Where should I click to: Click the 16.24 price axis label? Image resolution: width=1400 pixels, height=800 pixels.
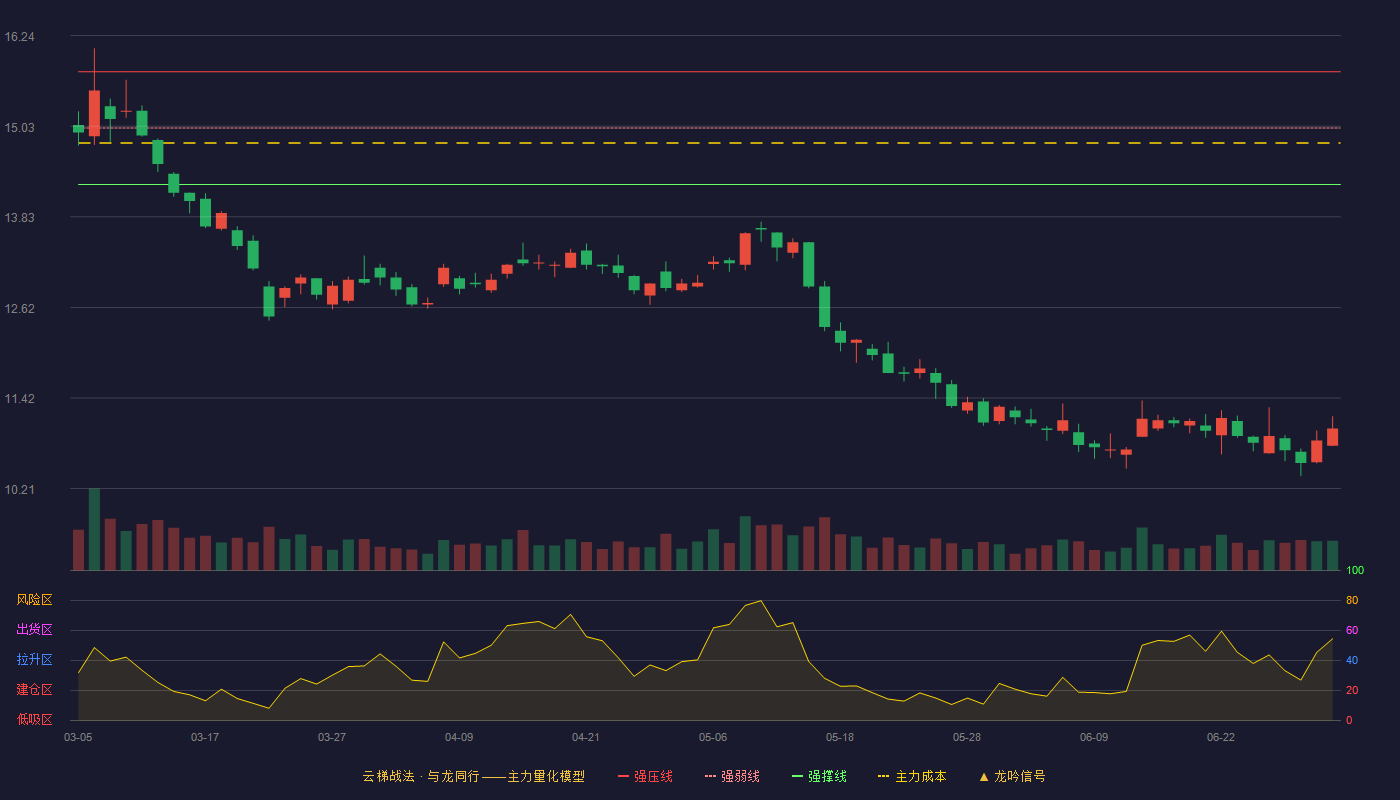pos(19,37)
